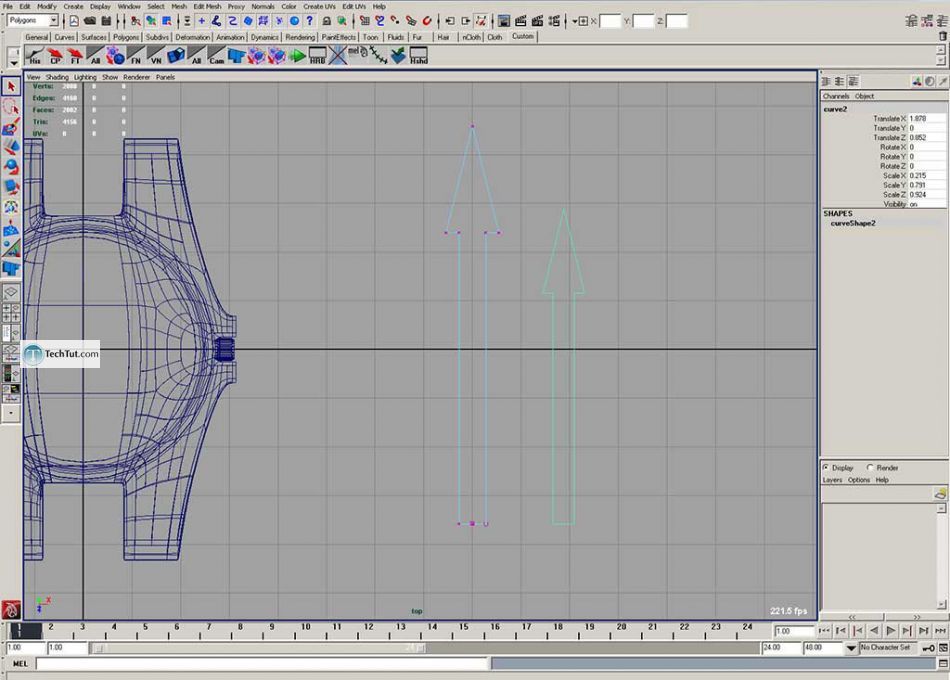The image size is (950, 680).
Task: Click the CP shelf button
Action: pyautogui.click(x=55, y=56)
